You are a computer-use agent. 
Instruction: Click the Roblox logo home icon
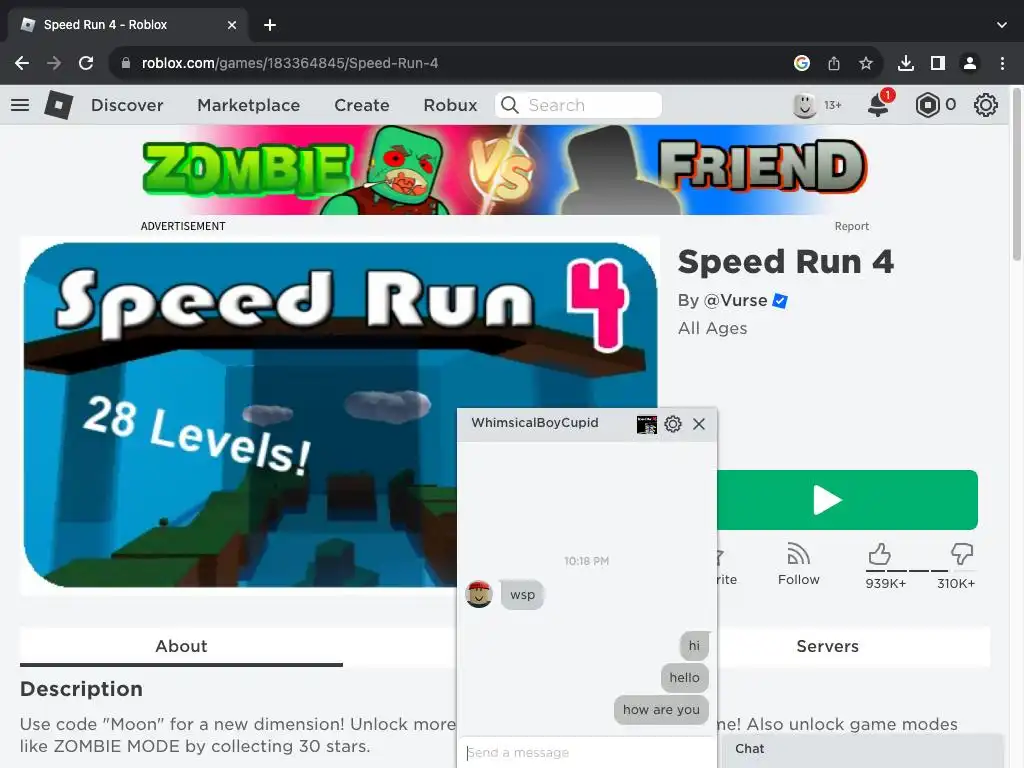click(x=59, y=105)
